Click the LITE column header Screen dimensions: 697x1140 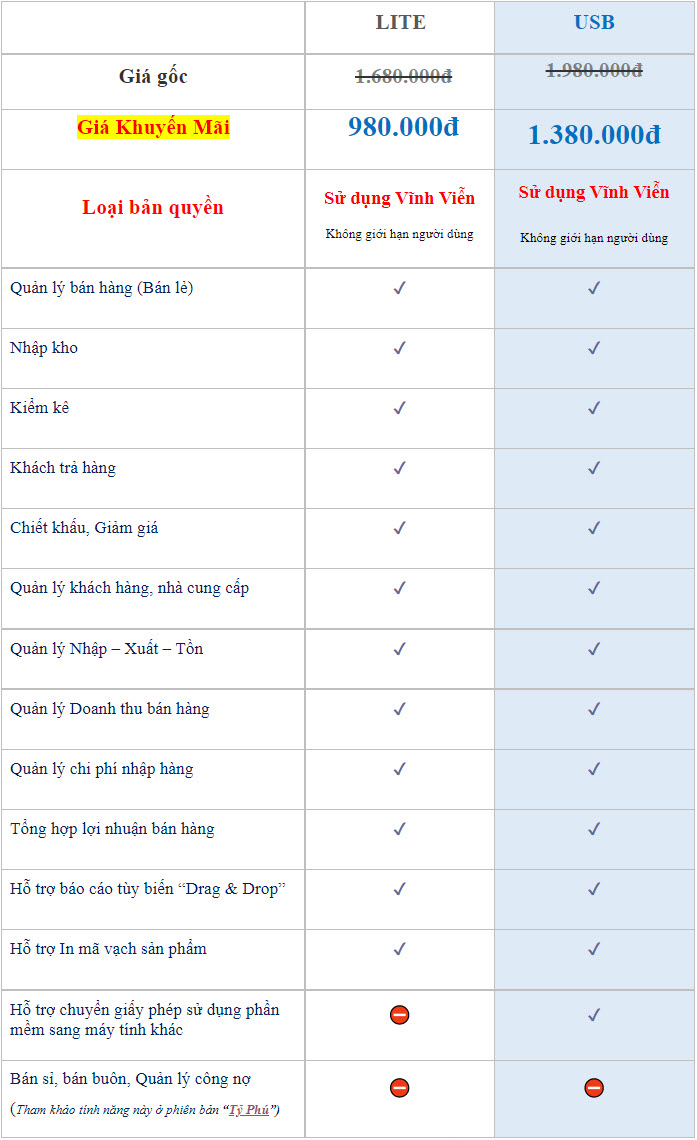click(x=400, y=23)
